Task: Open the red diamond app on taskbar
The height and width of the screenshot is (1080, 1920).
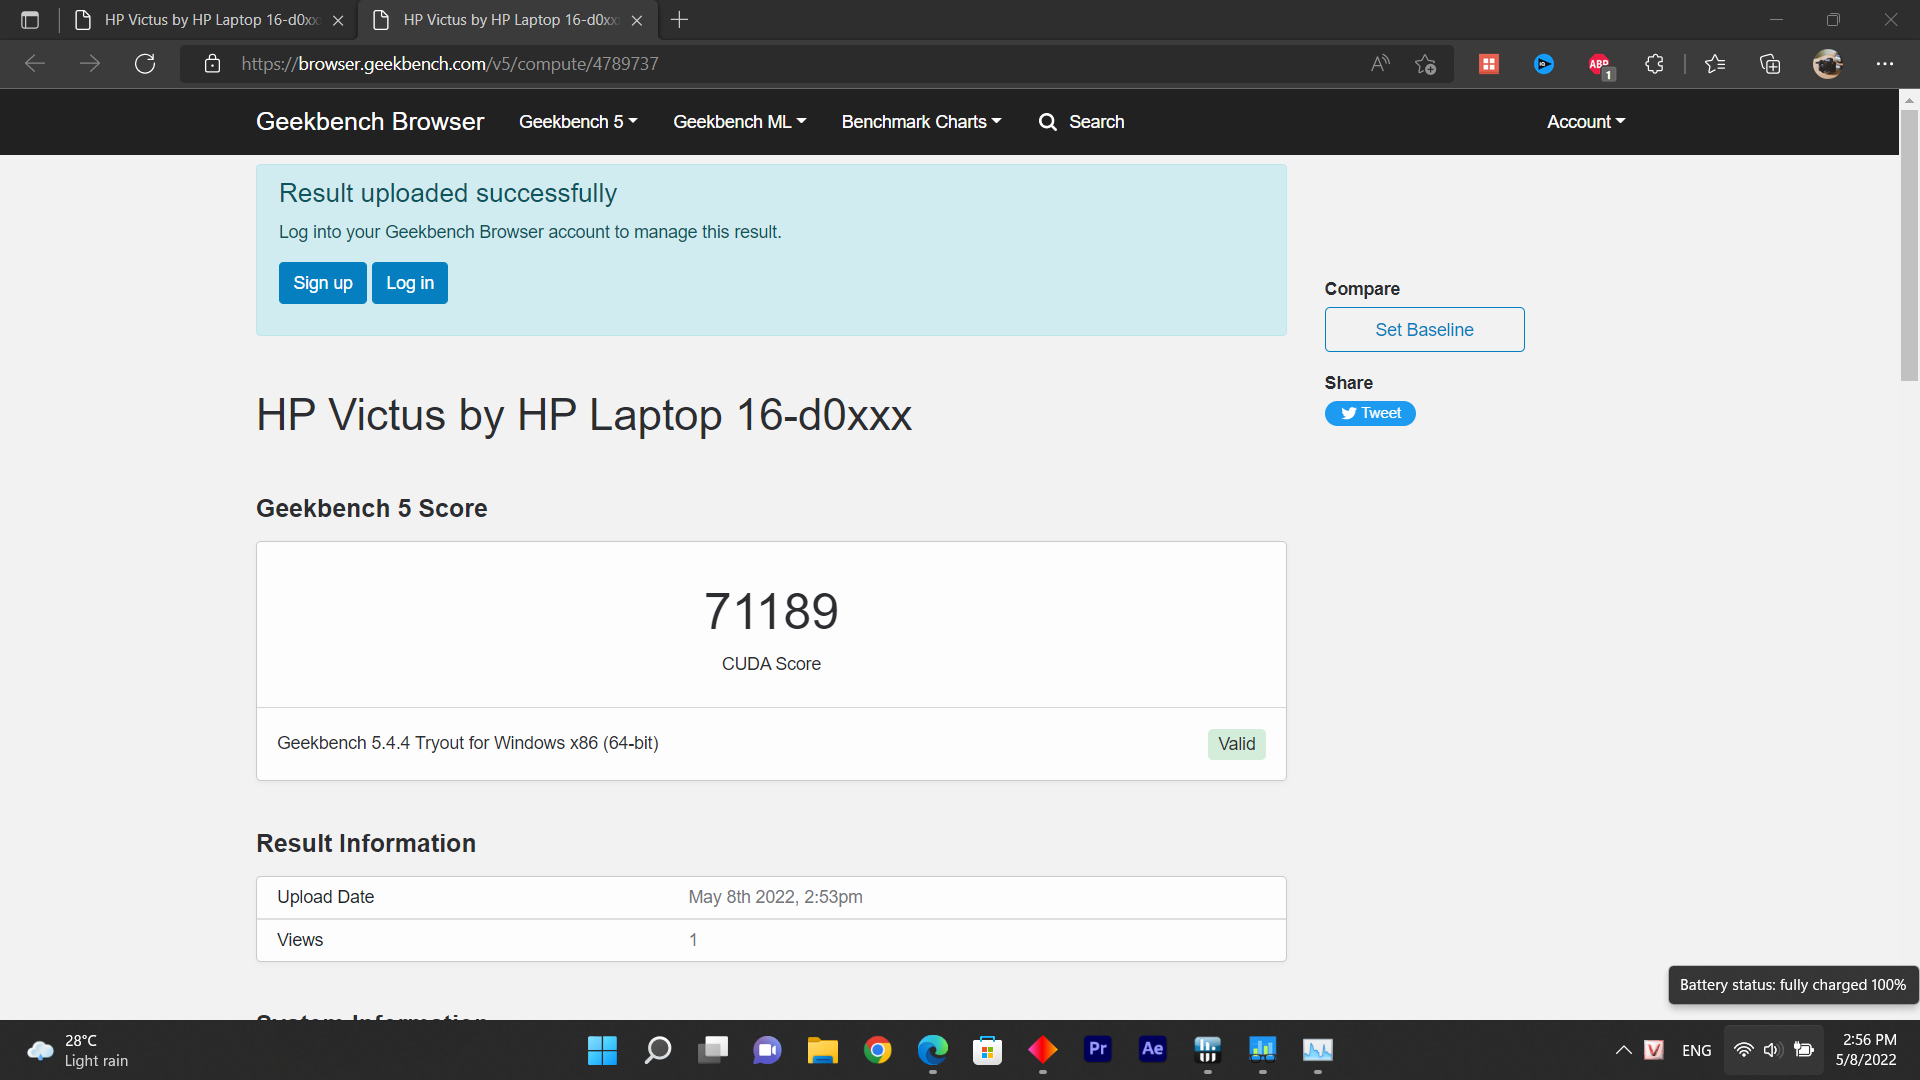Action: (x=1043, y=1050)
